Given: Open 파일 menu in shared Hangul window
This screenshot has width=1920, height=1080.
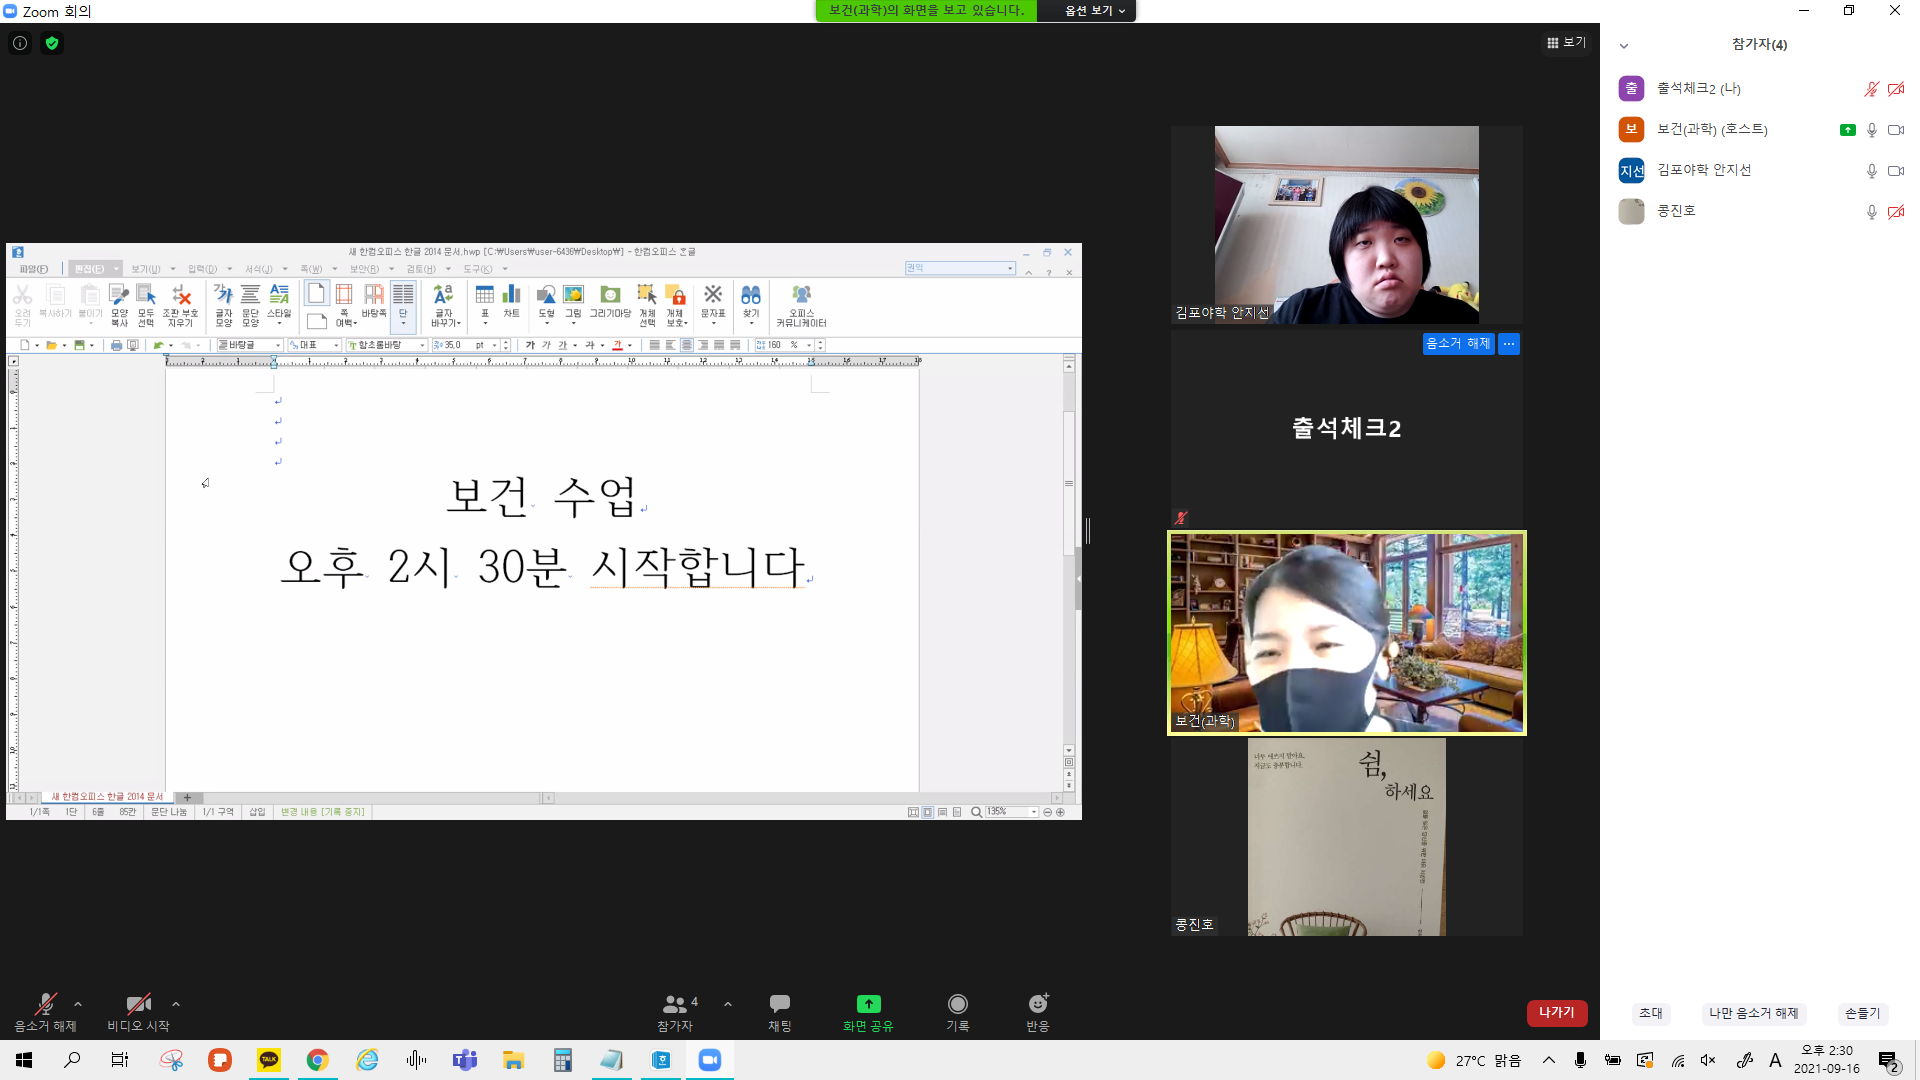Looking at the screenshot, I should (33, 269).
